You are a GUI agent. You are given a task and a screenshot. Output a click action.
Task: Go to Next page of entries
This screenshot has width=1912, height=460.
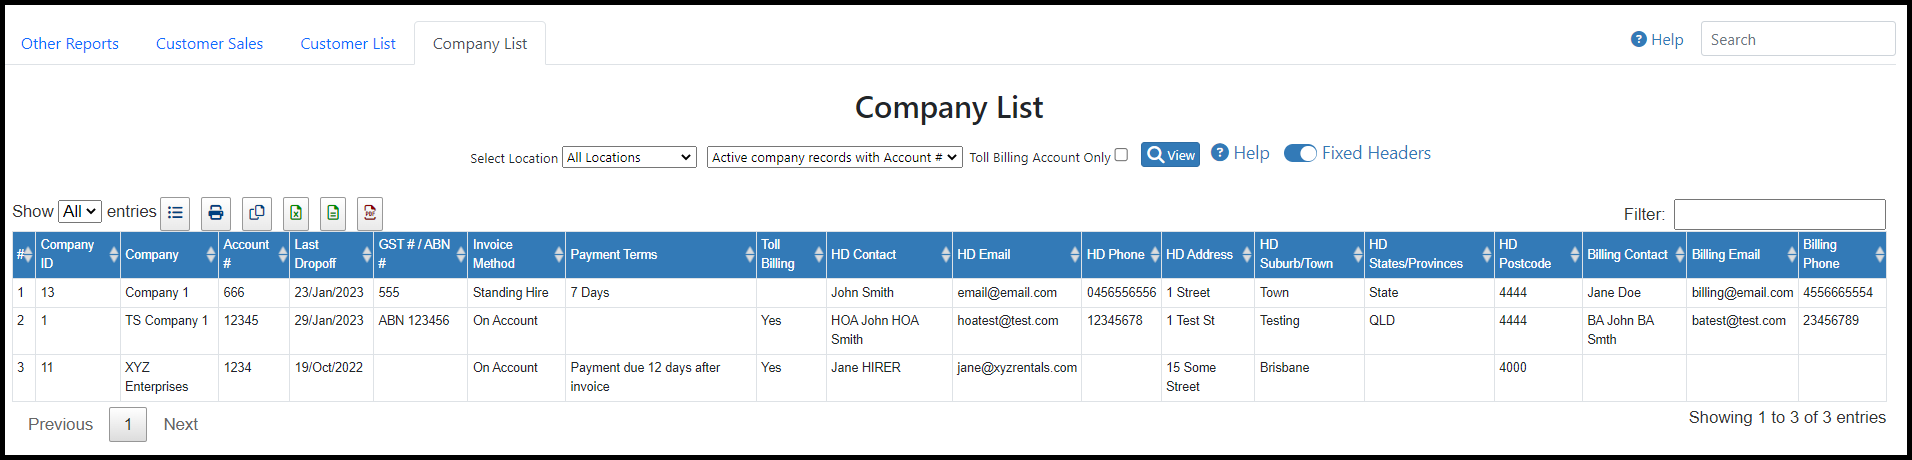pyautogui.click(x=181, y=424)
